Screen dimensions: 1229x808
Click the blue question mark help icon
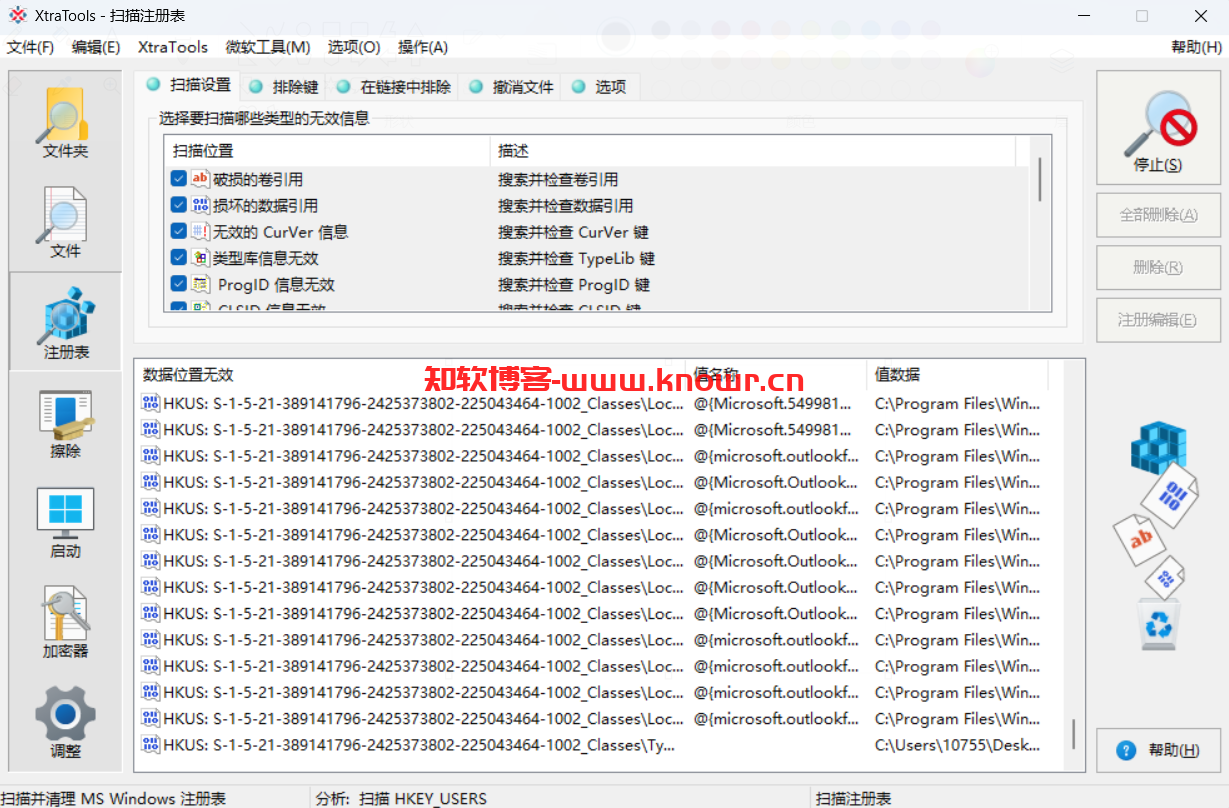1126,750
